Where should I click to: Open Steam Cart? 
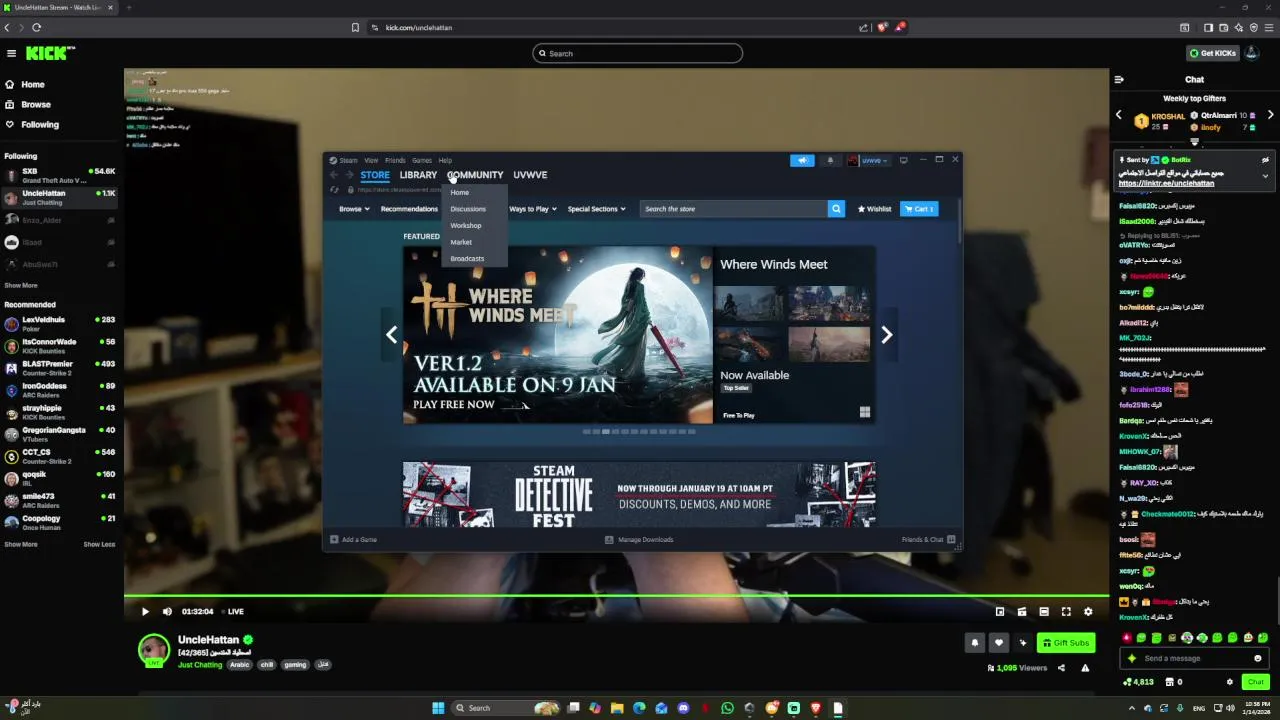(919, 209)
